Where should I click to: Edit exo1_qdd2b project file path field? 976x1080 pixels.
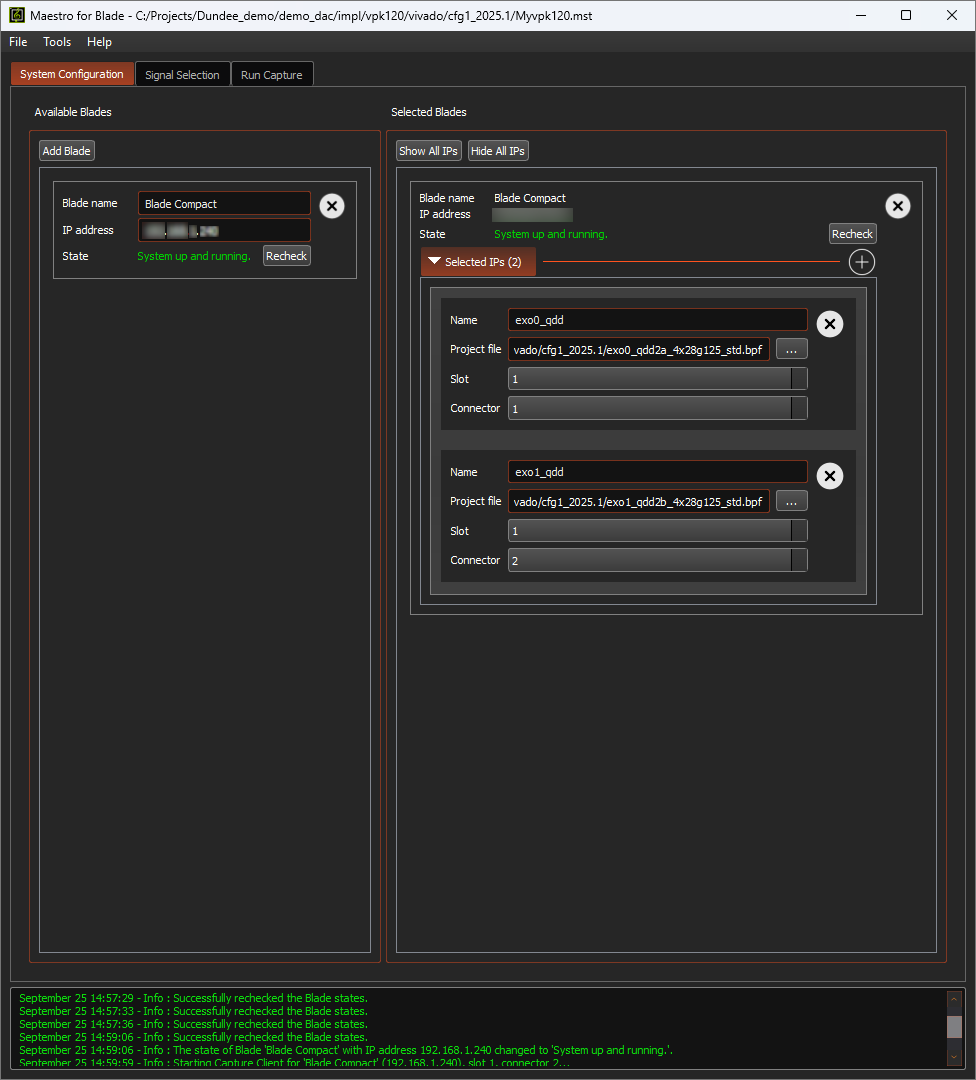[638, 501]
